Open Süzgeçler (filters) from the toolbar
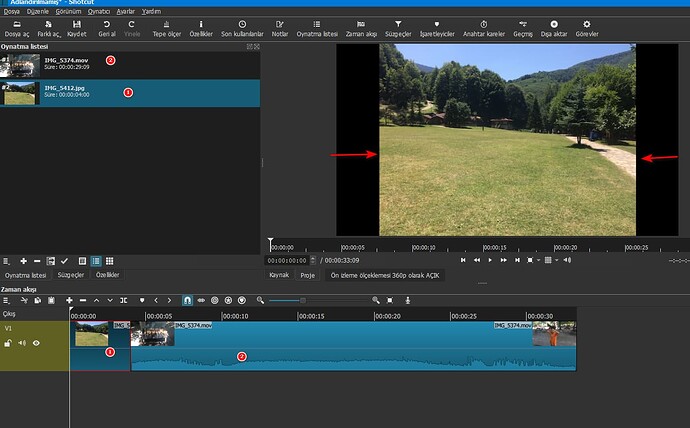 tap(398, 29)
